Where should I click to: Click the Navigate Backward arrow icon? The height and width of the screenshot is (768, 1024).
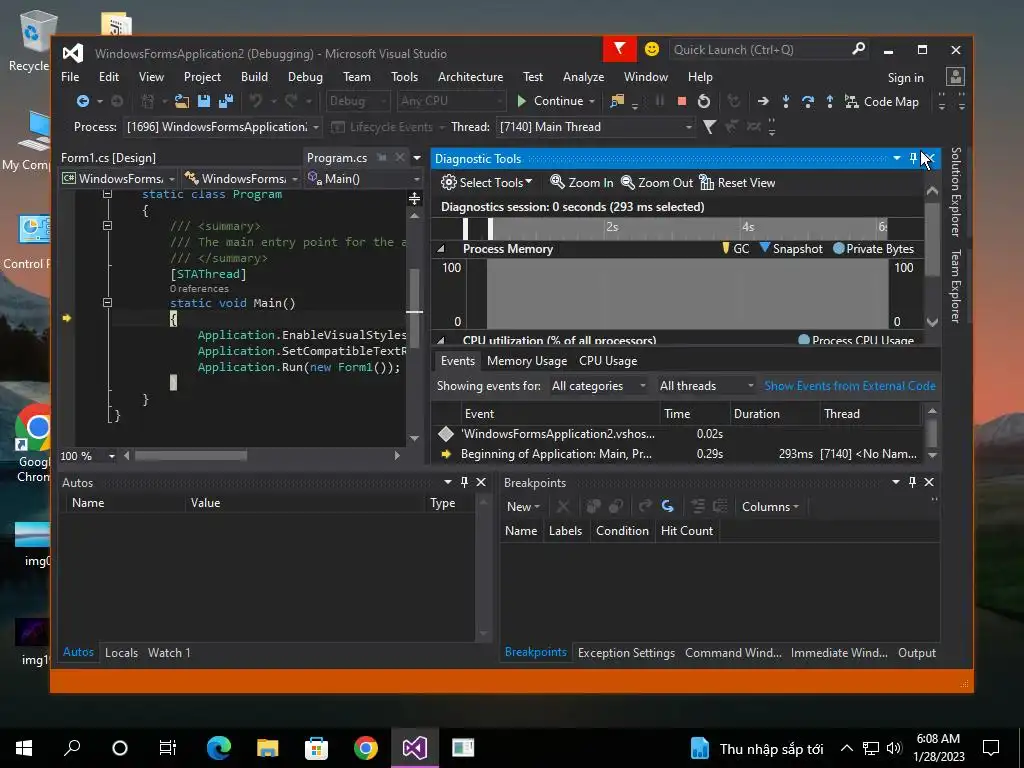click(82, 101)
